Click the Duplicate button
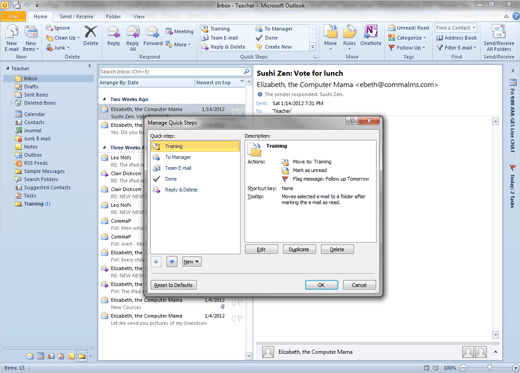520x373 pixels. 299,249
